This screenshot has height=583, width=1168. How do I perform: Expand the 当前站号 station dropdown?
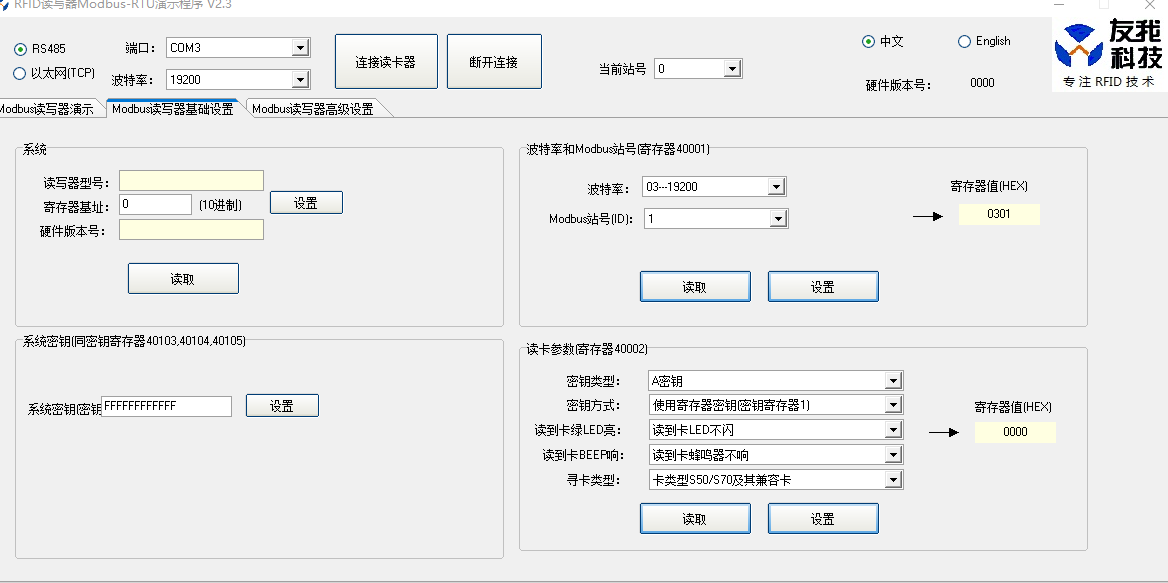coord(731,69)
